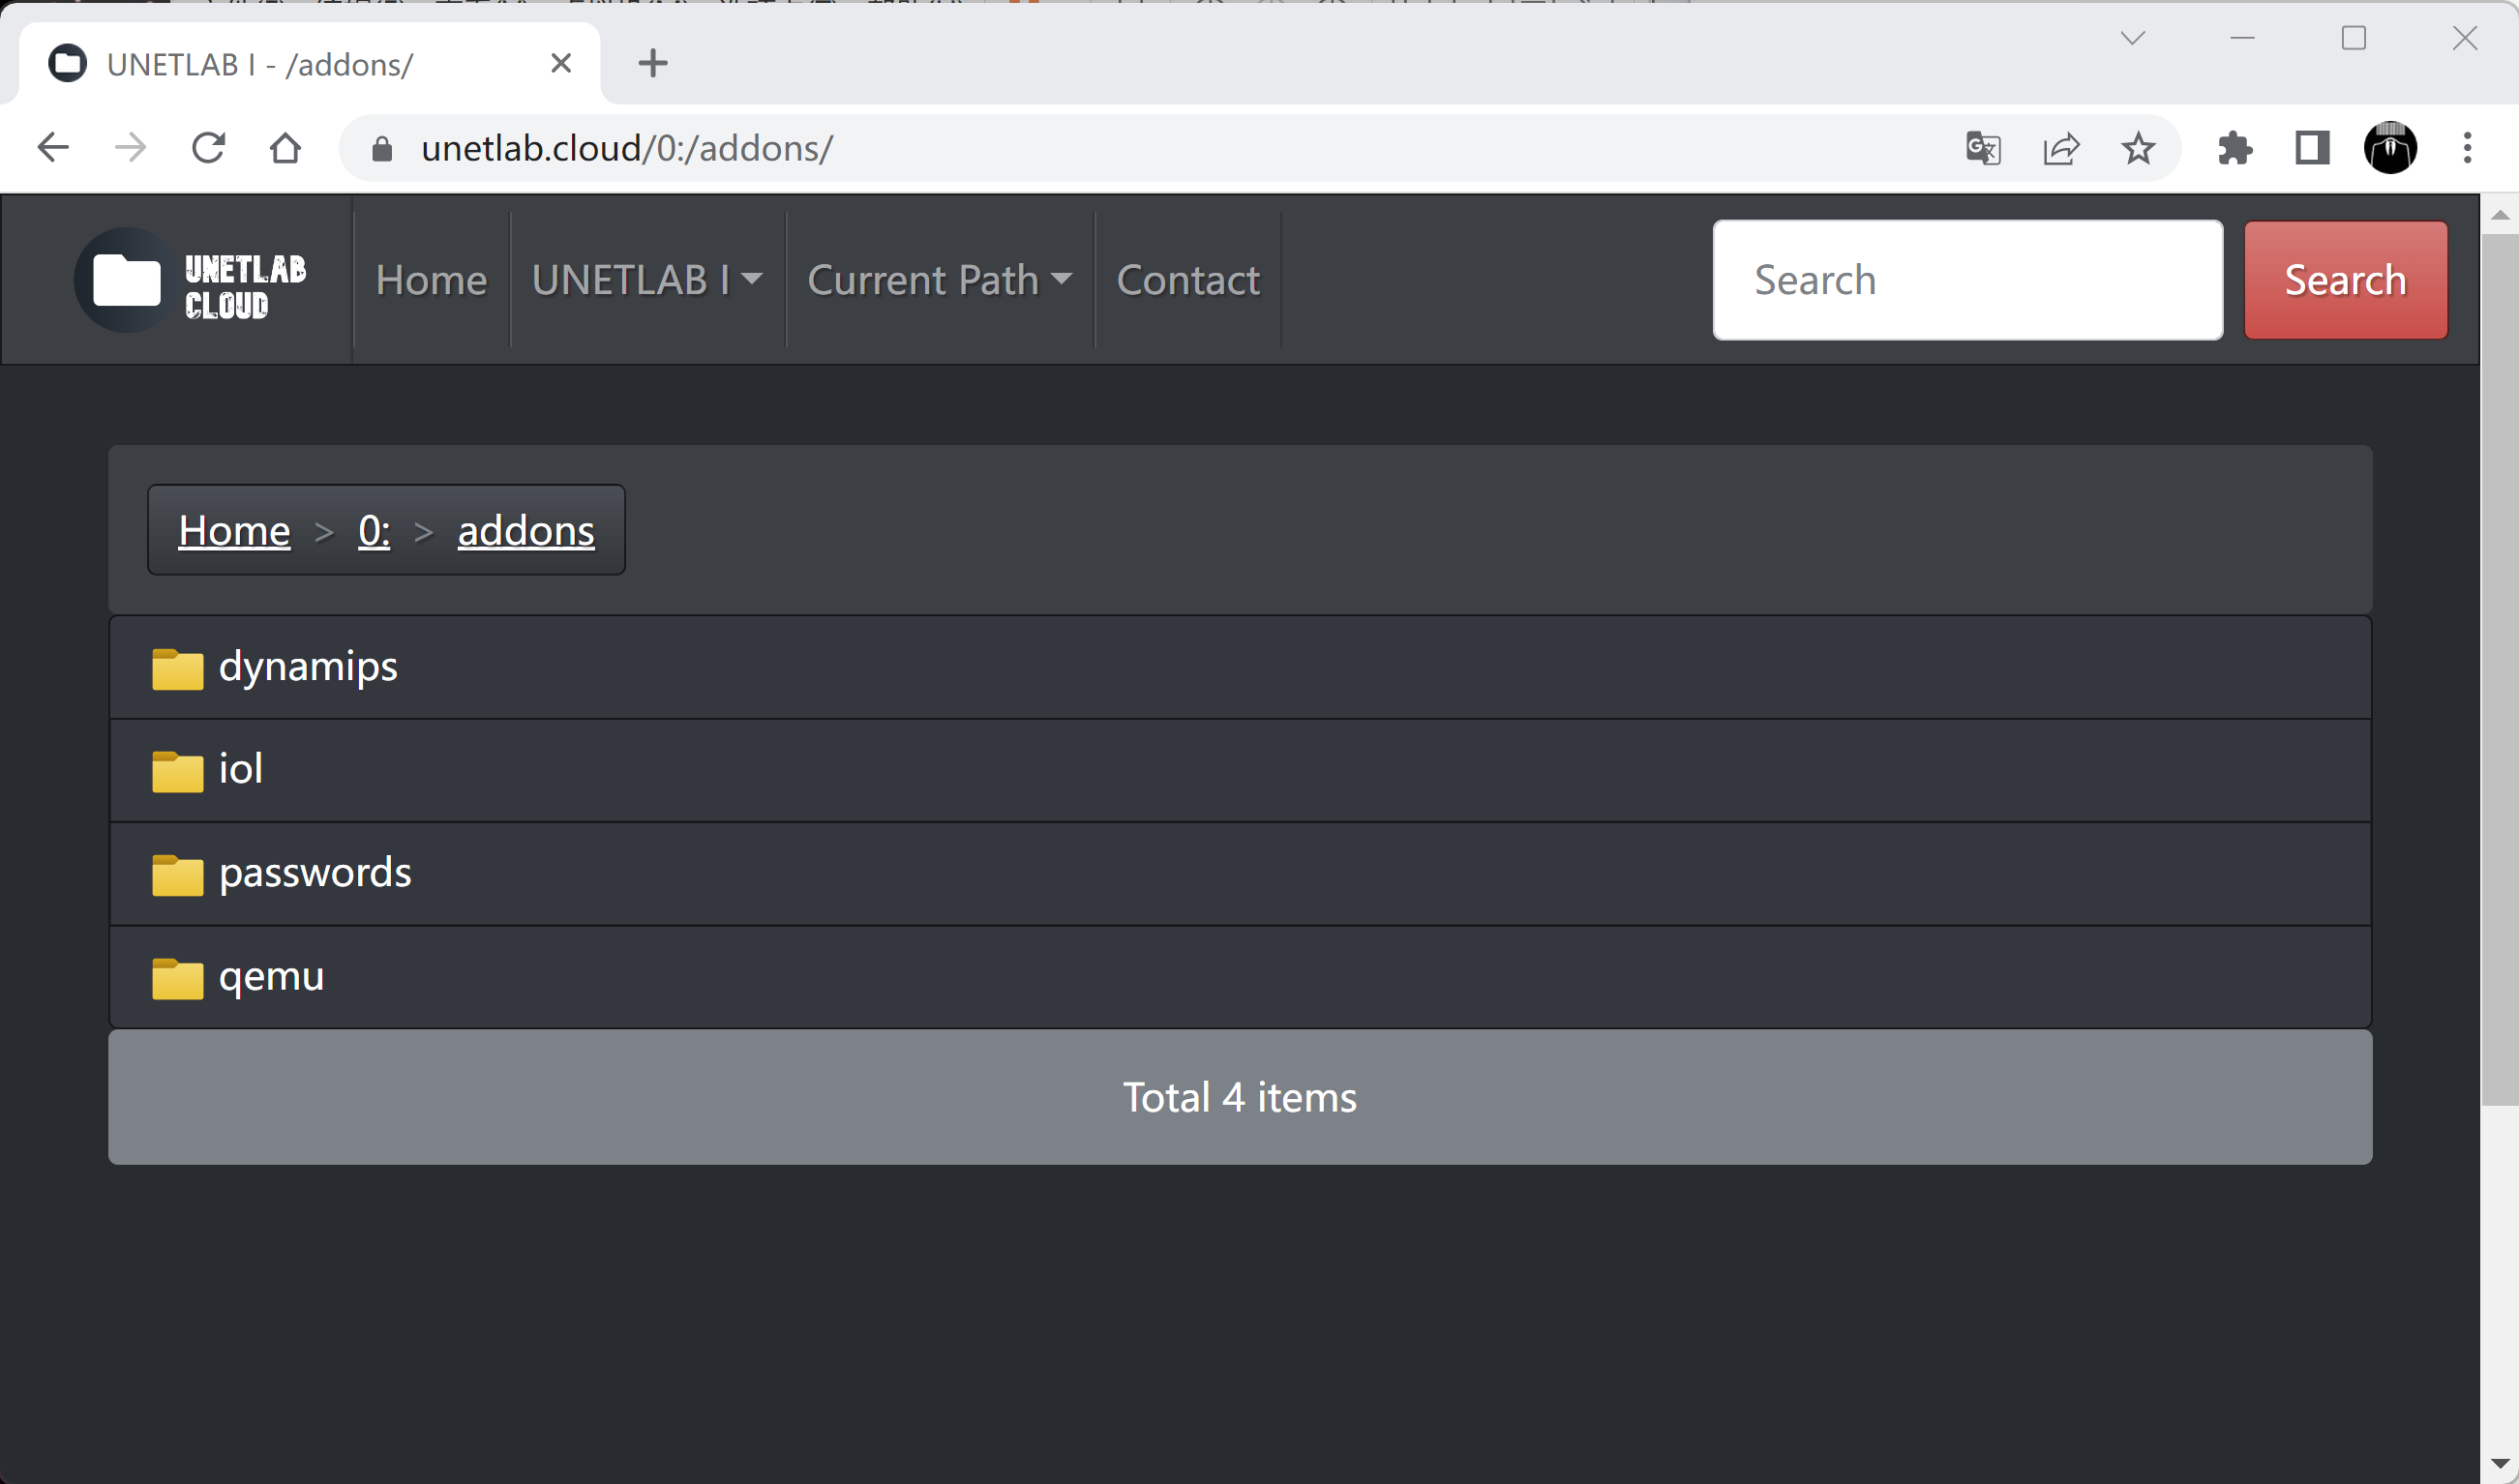The width and height of the screenshot is (2519, 1484).
Task: Click the 0: breadcrumb link
Action: pos(374,530)
